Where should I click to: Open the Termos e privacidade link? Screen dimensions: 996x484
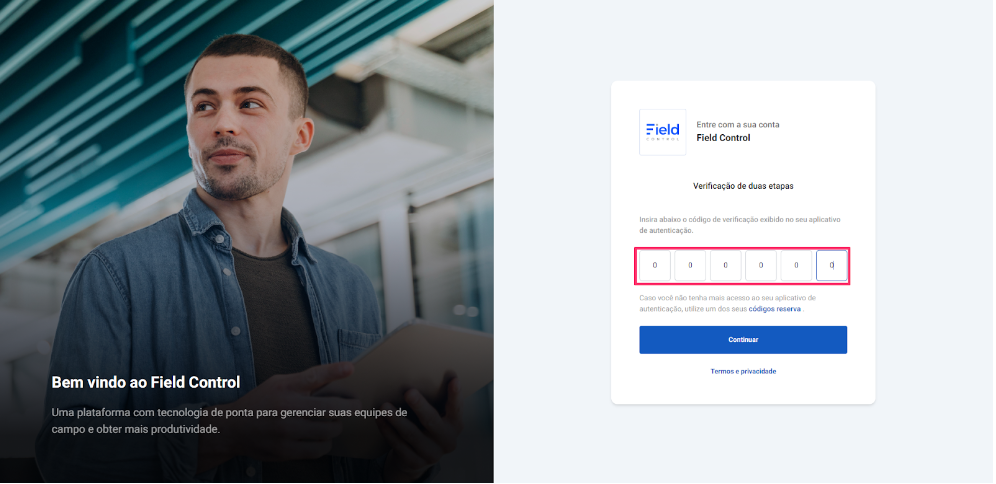pyautogui.click(x=743, y=371)
